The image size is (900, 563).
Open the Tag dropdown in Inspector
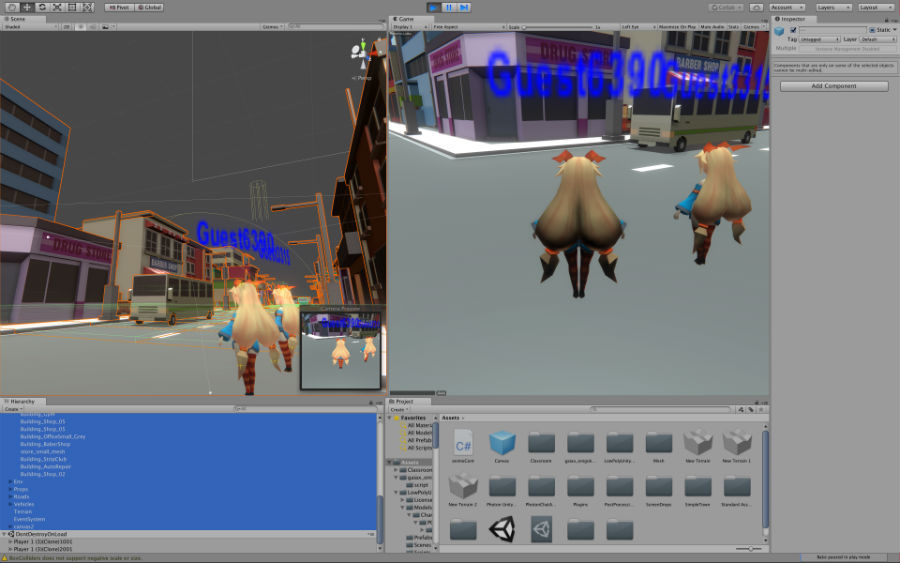[x=820, y=40]
